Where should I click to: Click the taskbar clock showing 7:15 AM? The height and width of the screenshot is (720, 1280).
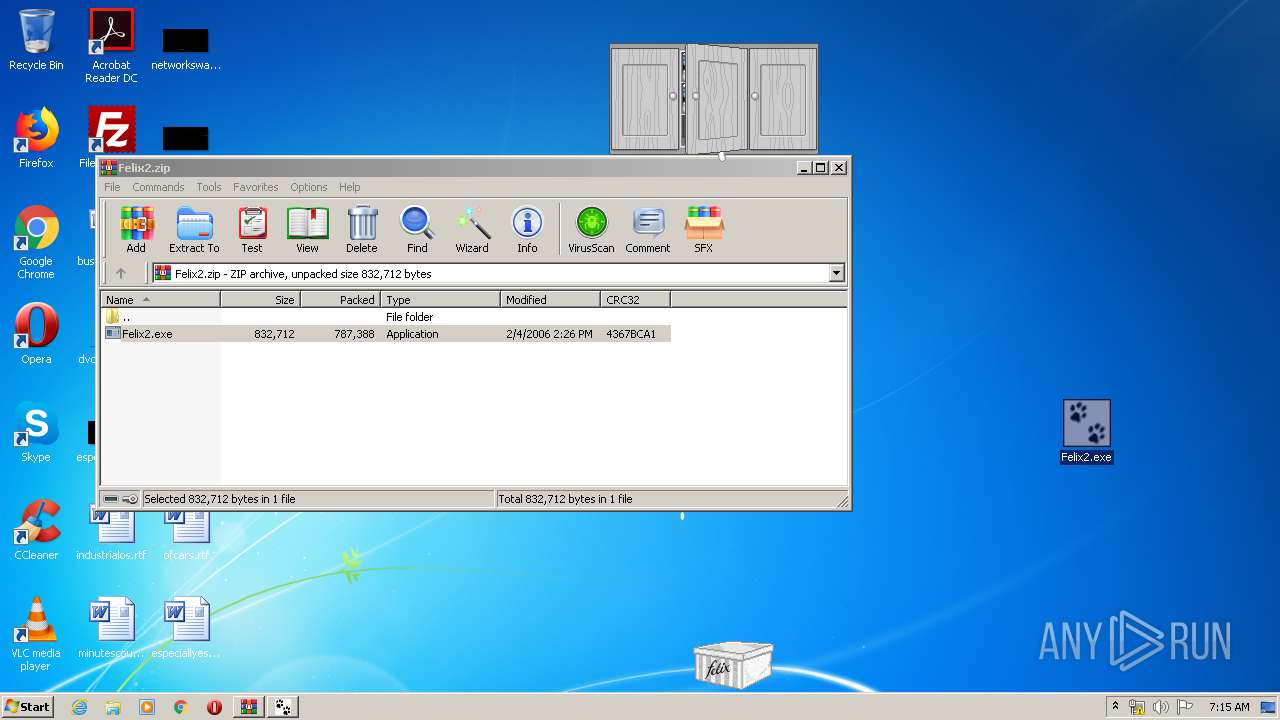click(1229, 707)
